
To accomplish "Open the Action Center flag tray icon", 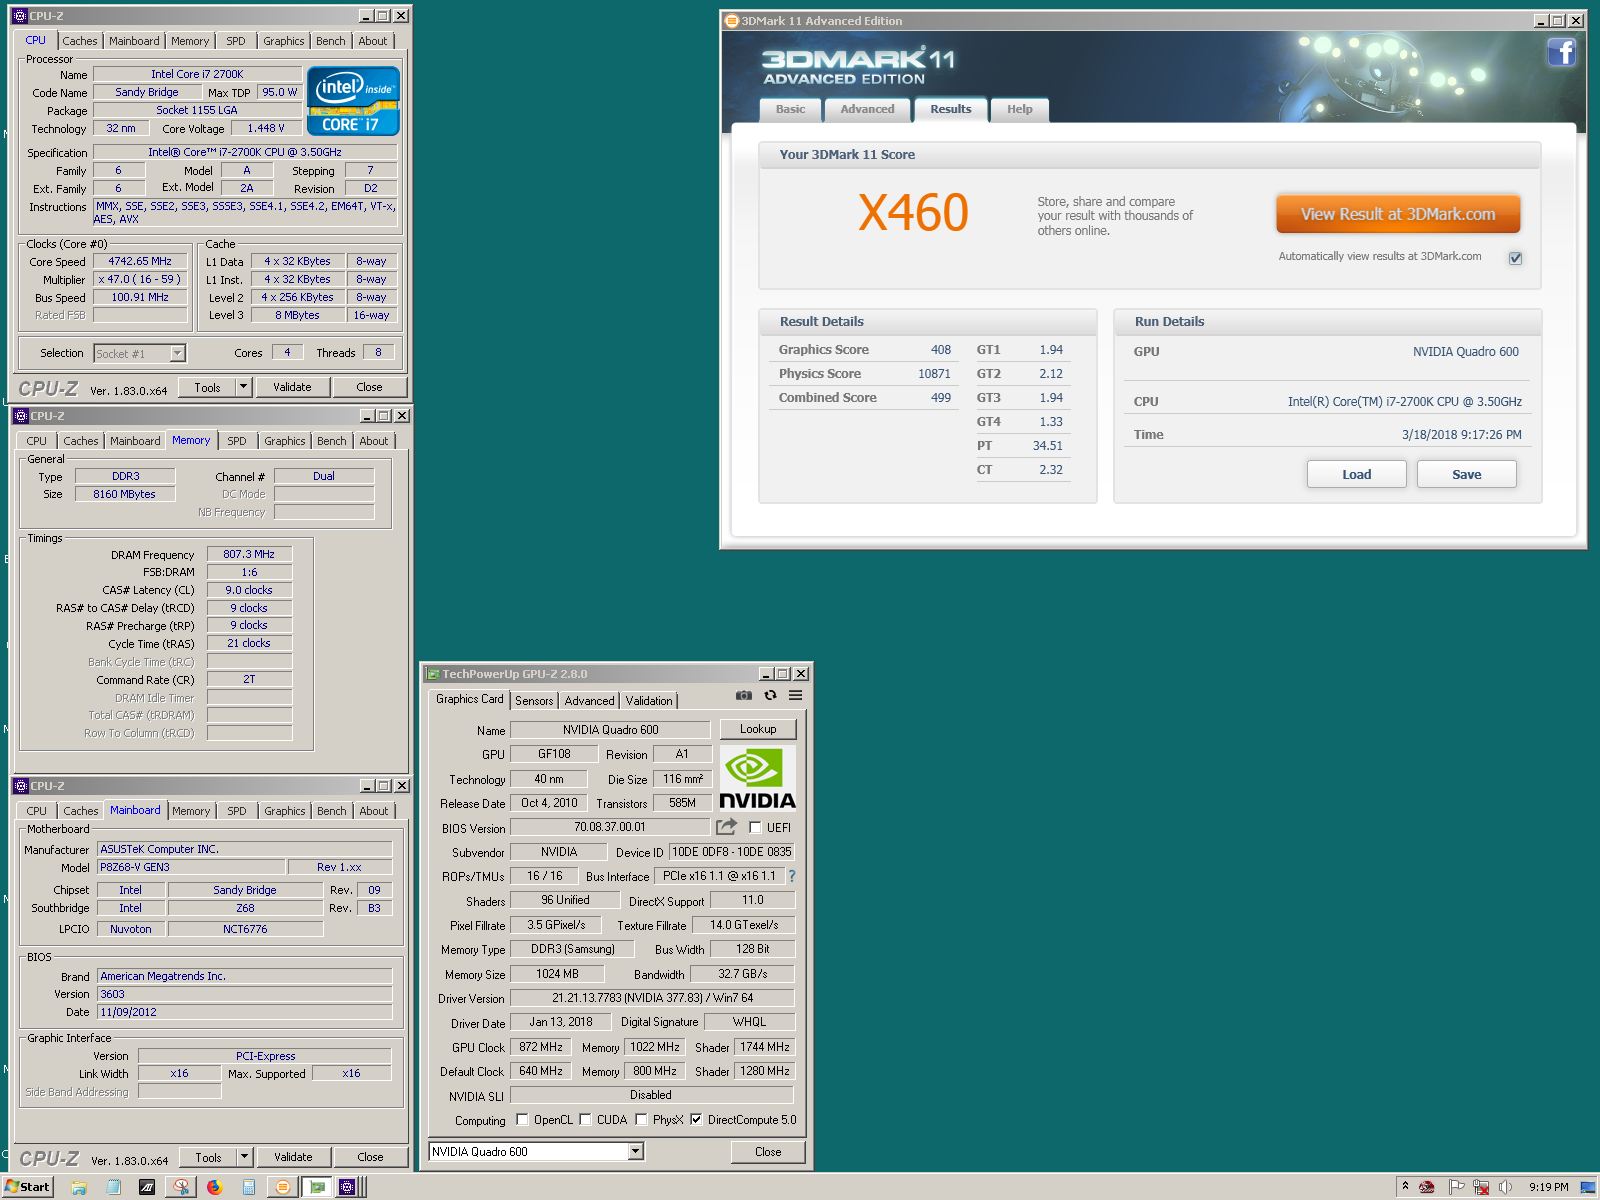I will click(x=1456, y=1187).
